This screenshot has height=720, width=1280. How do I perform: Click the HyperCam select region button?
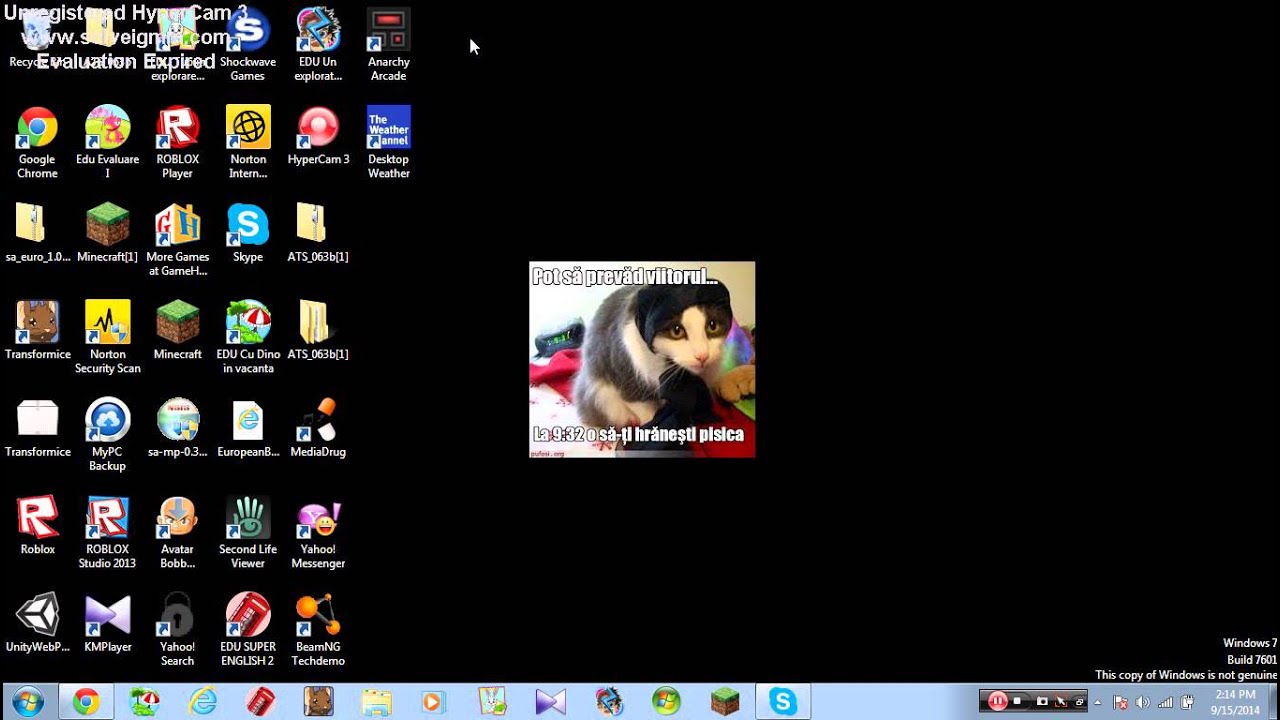click(x=1062, y=701)
